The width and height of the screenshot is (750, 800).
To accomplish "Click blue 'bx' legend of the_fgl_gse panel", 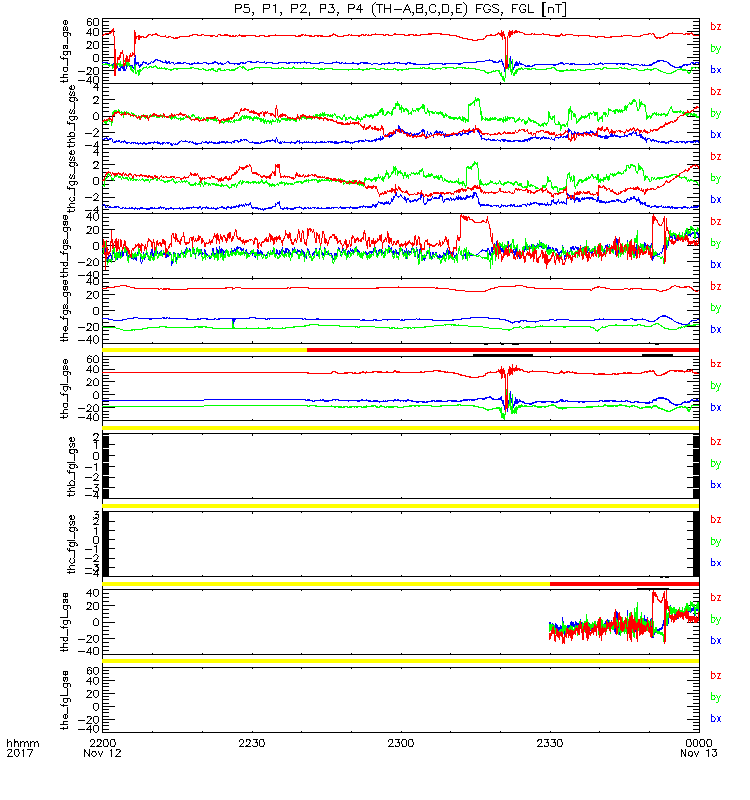I will pyautogui.click(x=716, y=718).
